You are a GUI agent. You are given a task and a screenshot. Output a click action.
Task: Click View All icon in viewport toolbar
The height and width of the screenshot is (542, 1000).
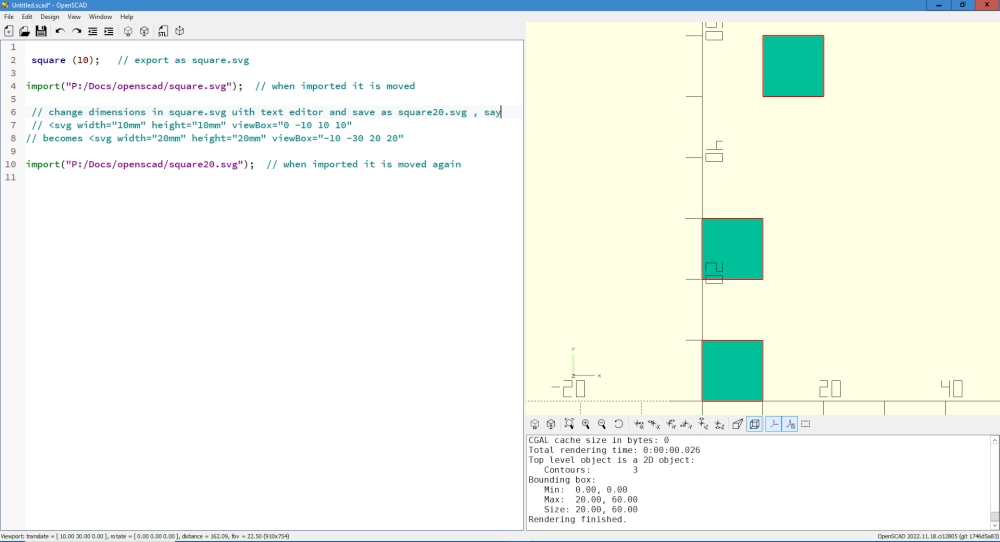coord(569,424)
